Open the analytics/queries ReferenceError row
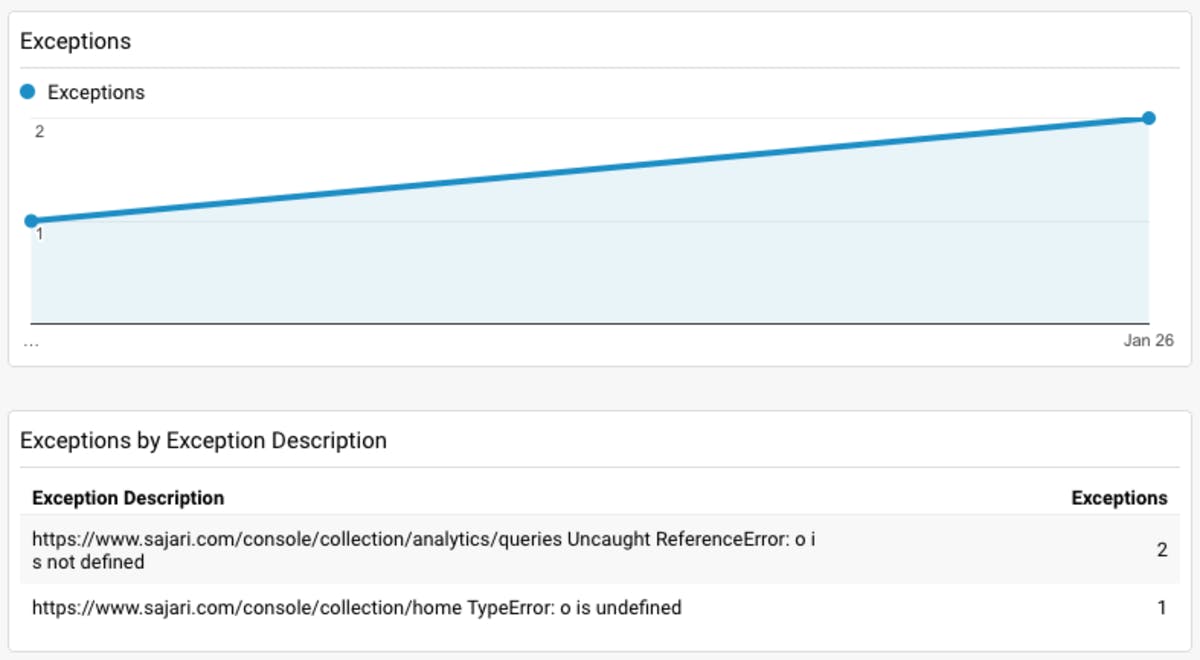The height and width of the screenshot is (660, 1200). point(600,550)
